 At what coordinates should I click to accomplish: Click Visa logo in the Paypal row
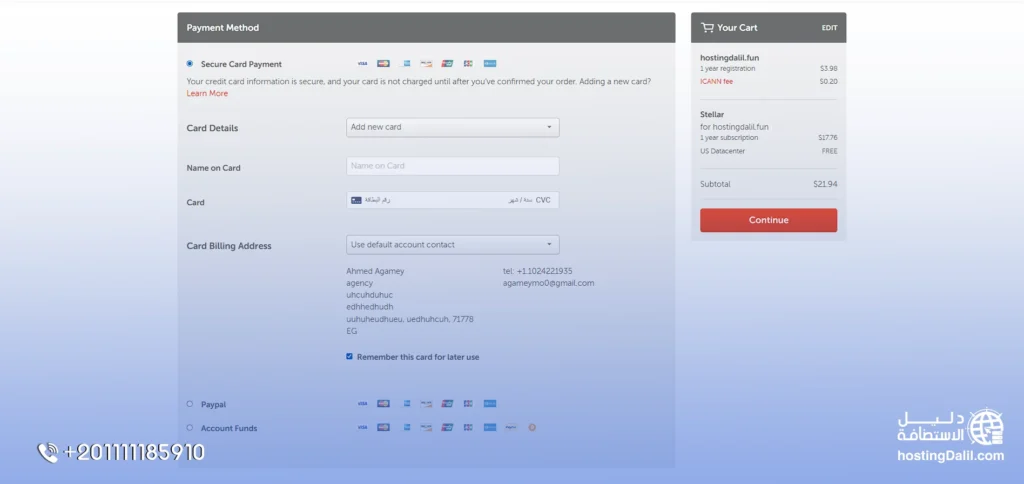click(x=362, y=404)
